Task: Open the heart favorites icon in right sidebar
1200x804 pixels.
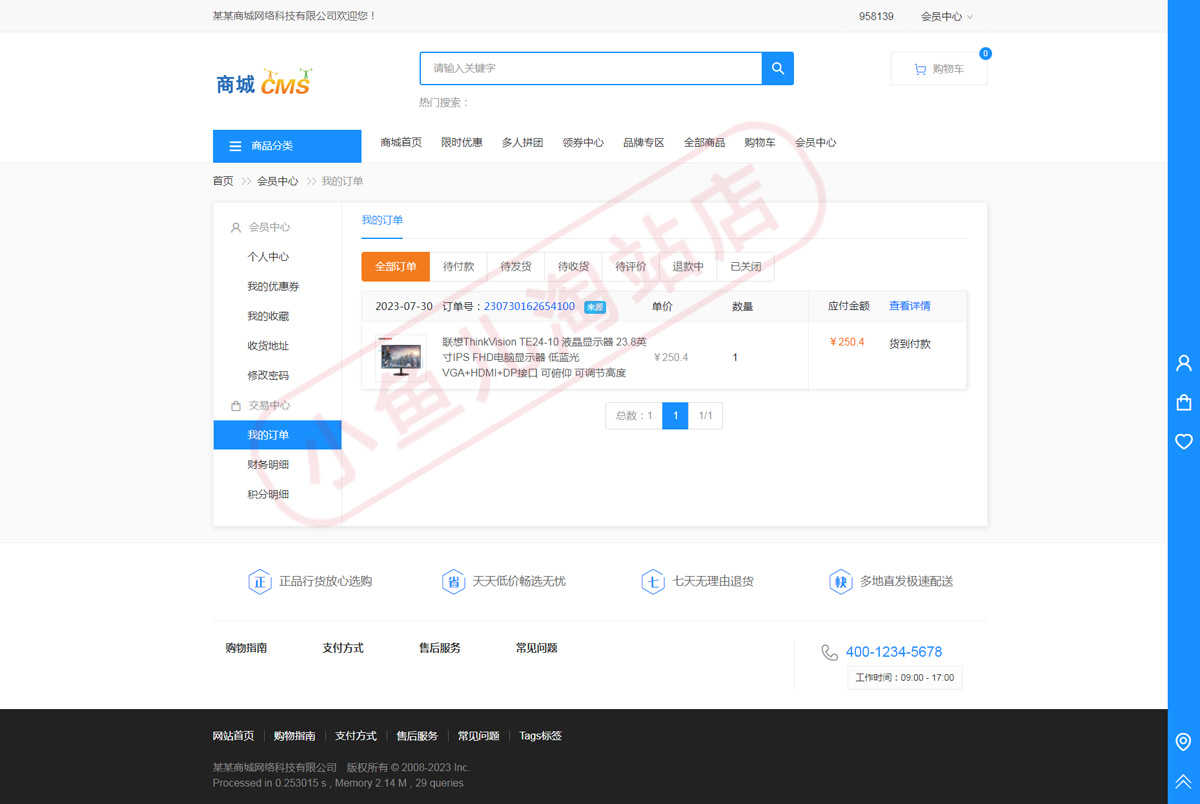Action: 1184,441
